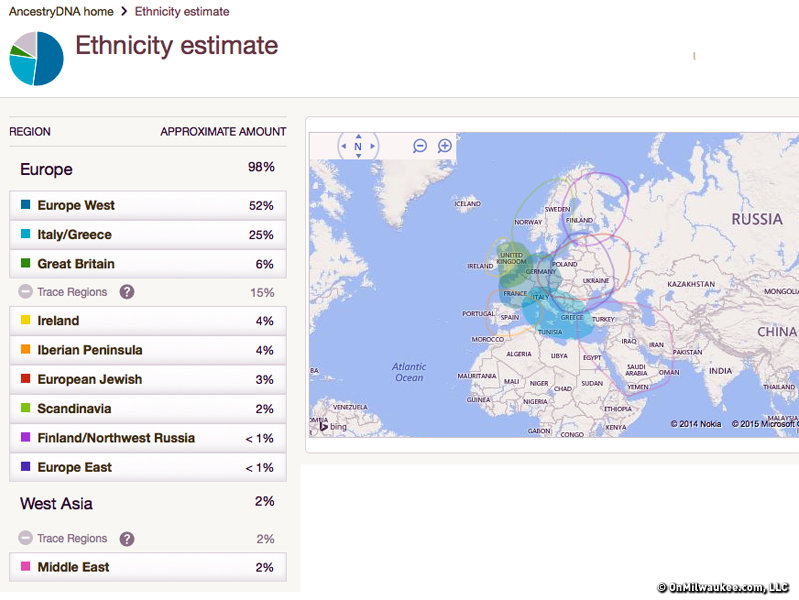Click the 2014 Nokia copyright text

696,424
